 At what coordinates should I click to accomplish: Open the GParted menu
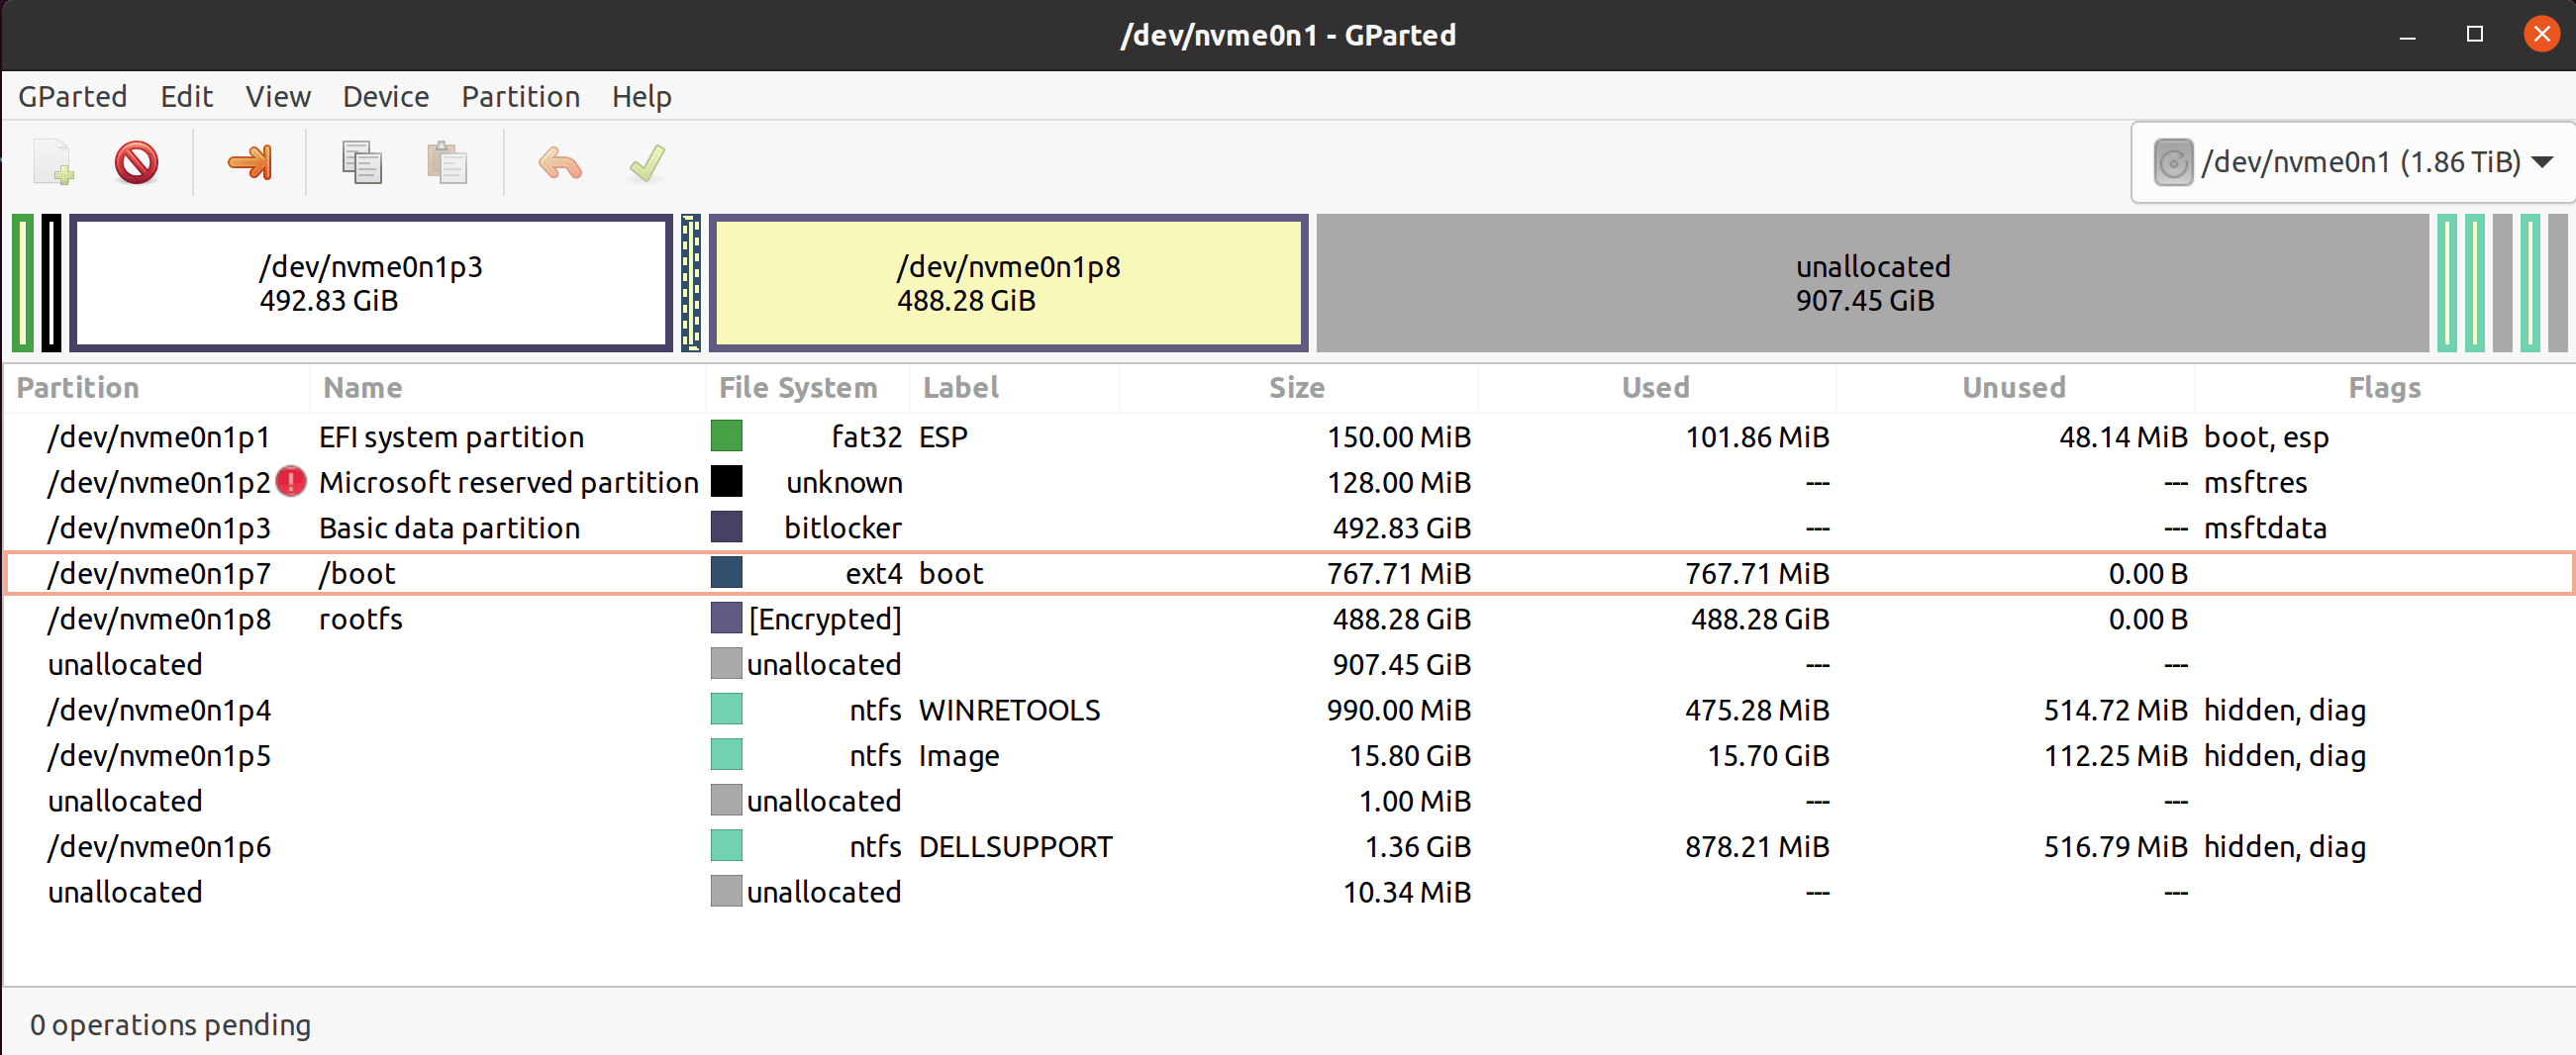72,96
